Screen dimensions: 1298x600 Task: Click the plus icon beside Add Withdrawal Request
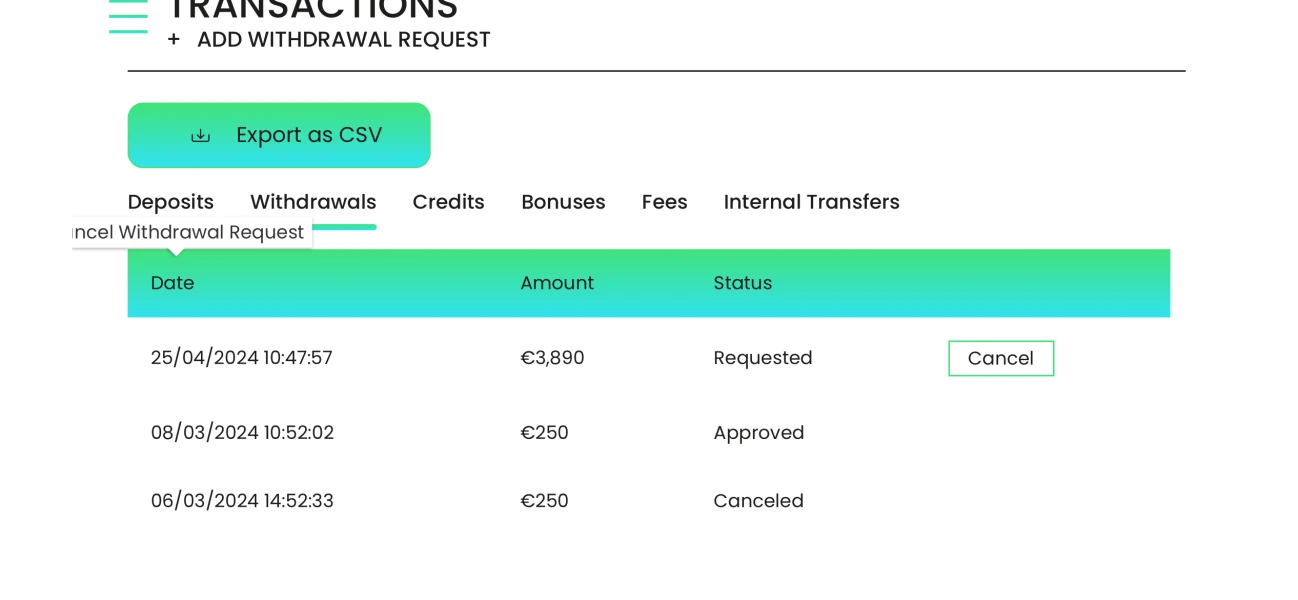pyautogui.click(x=174, y=39)
